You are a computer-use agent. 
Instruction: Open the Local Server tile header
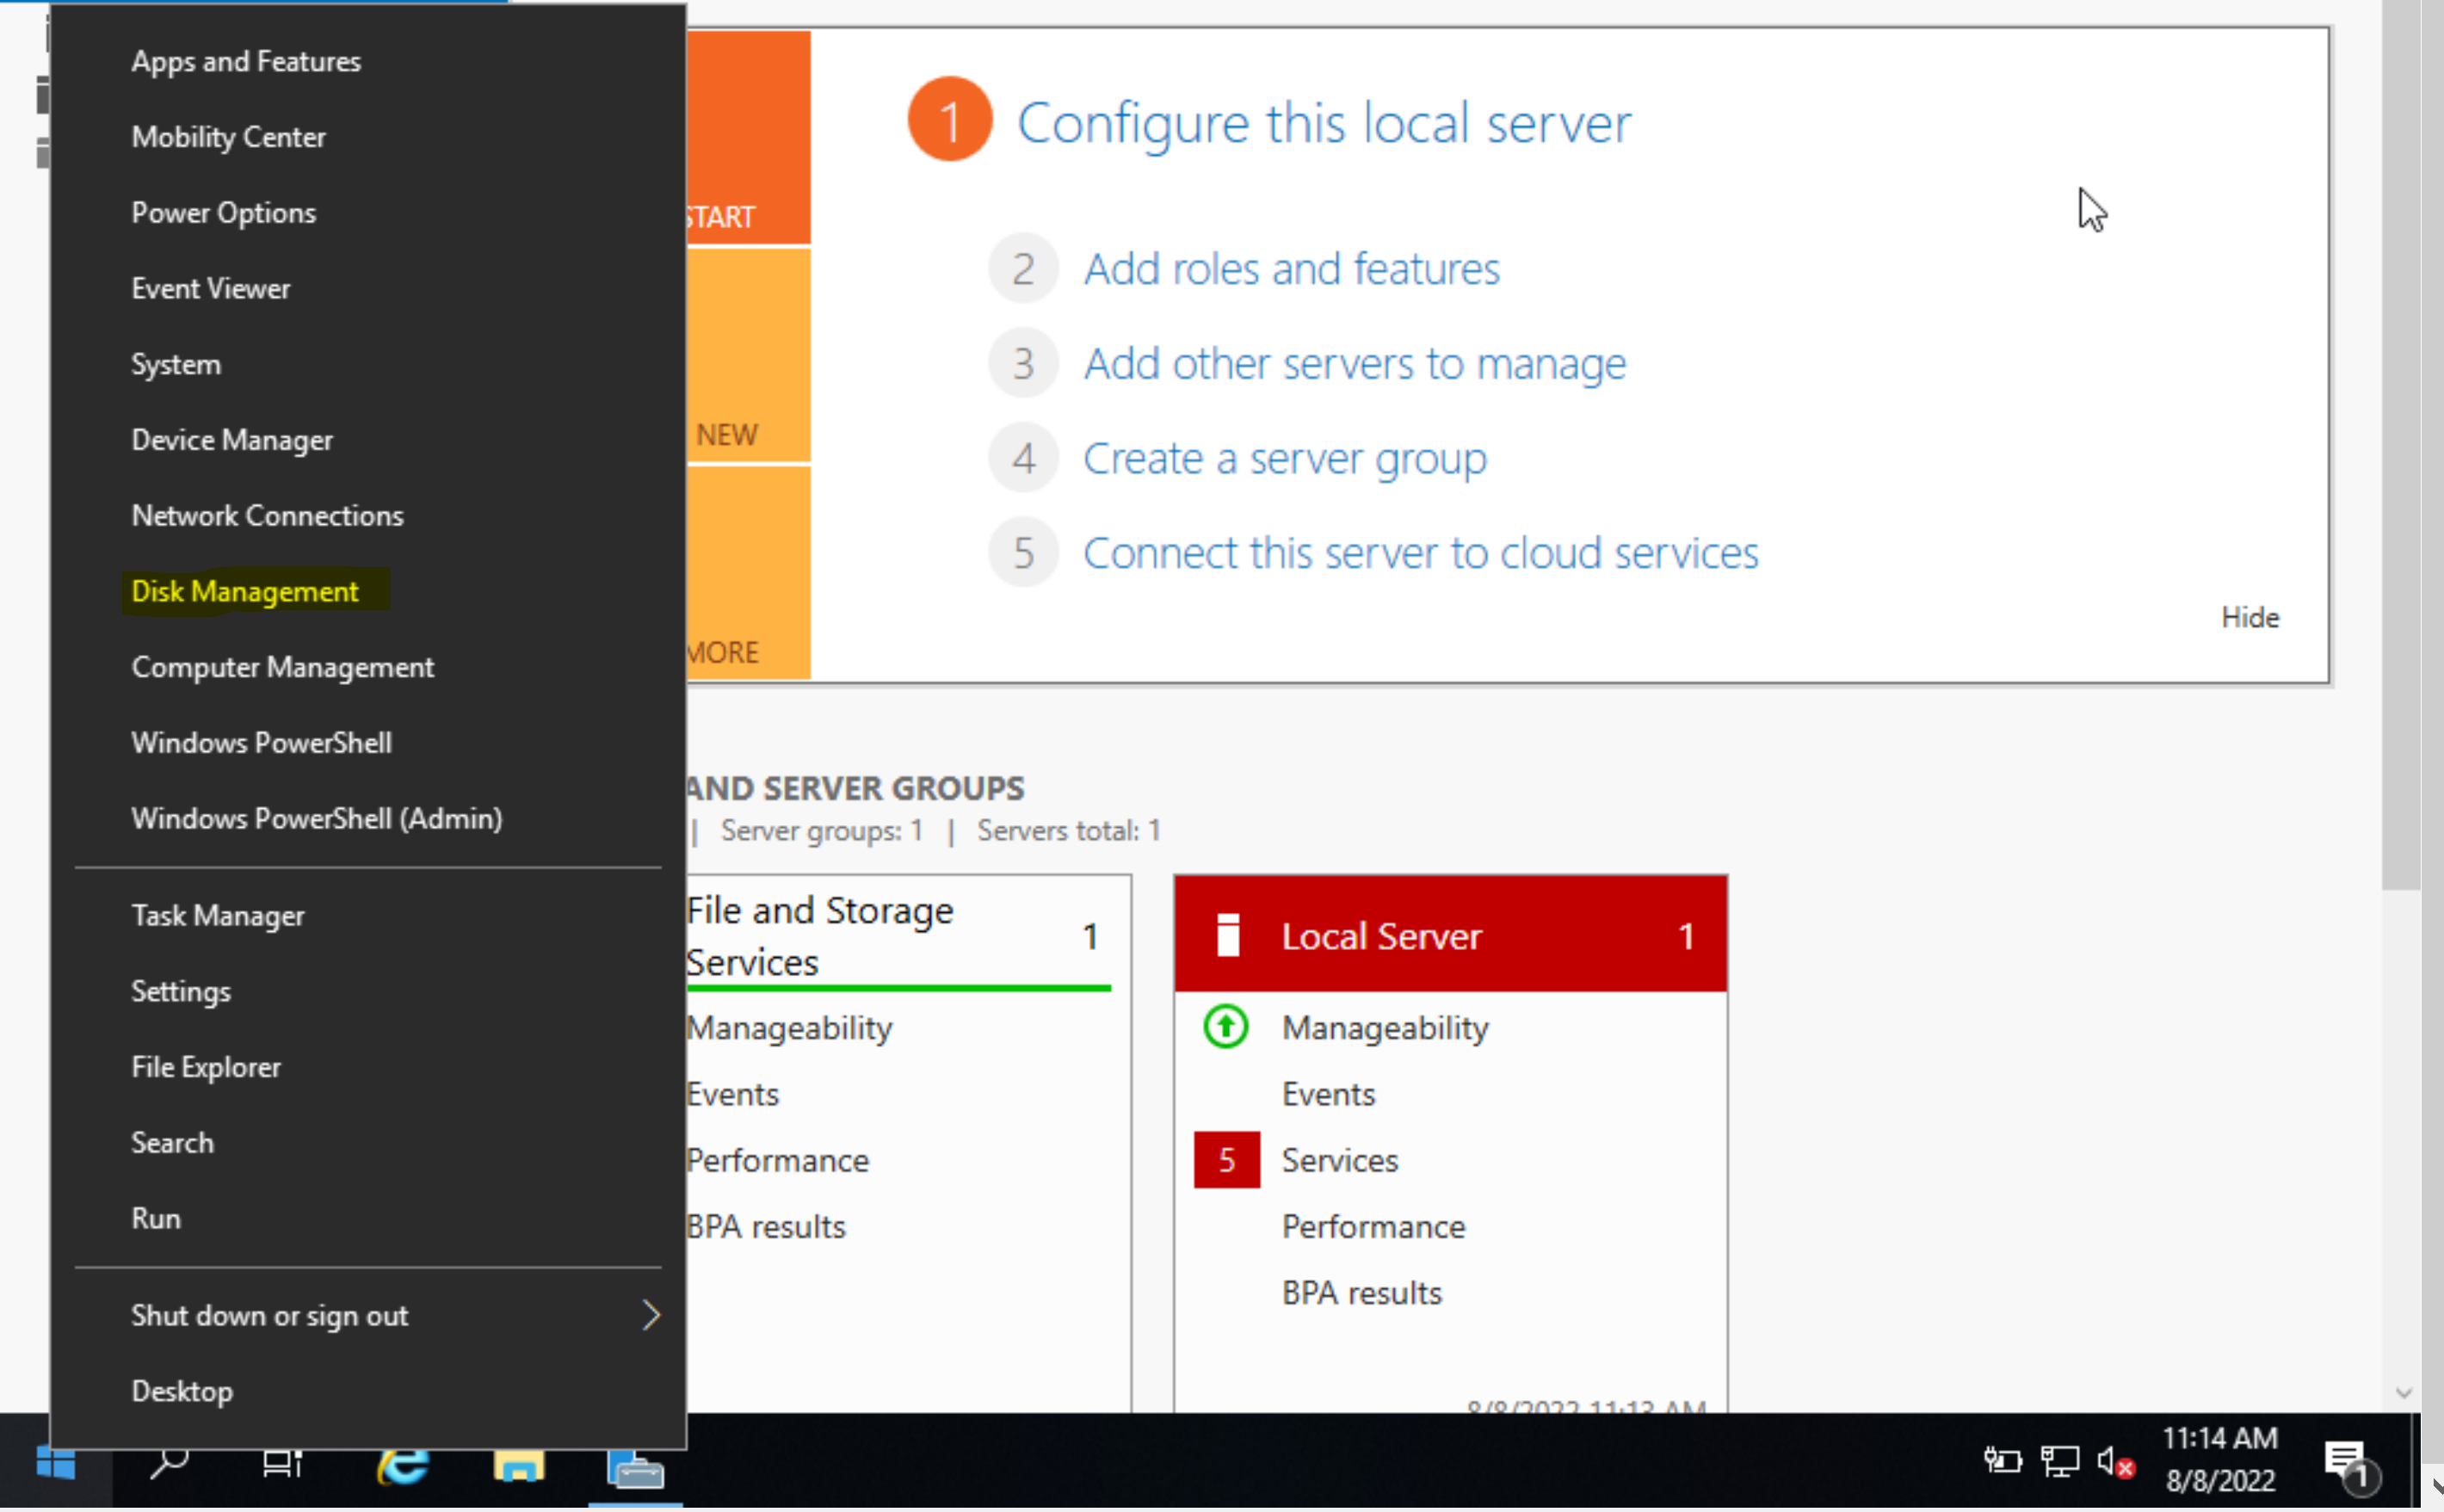point(1450,934)
